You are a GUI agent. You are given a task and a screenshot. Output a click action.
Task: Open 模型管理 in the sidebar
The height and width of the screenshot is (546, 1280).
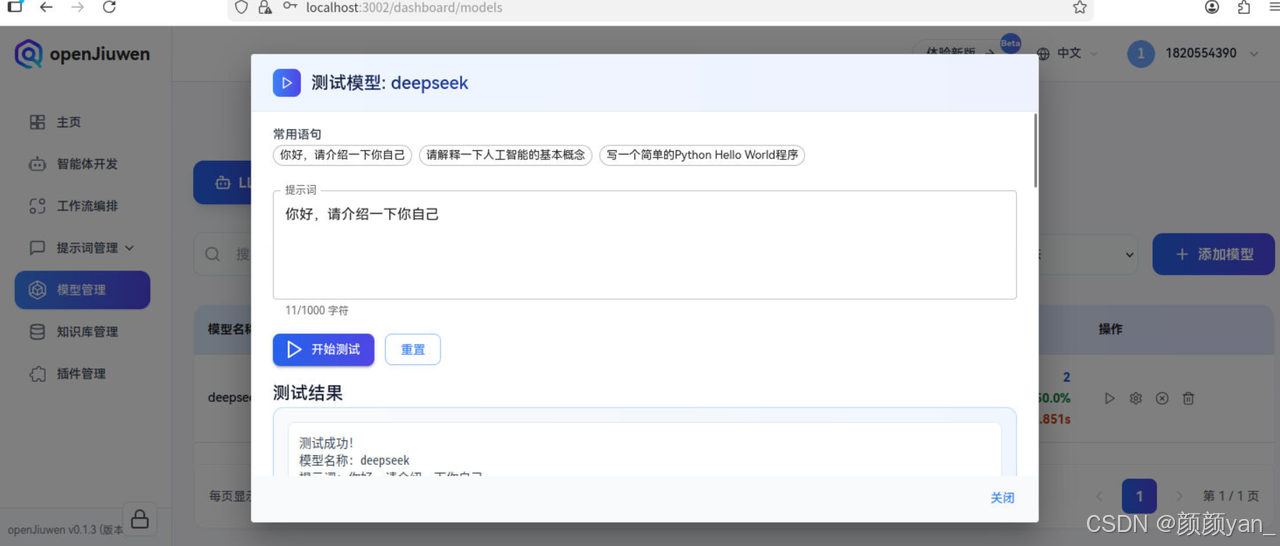point(82,290)
